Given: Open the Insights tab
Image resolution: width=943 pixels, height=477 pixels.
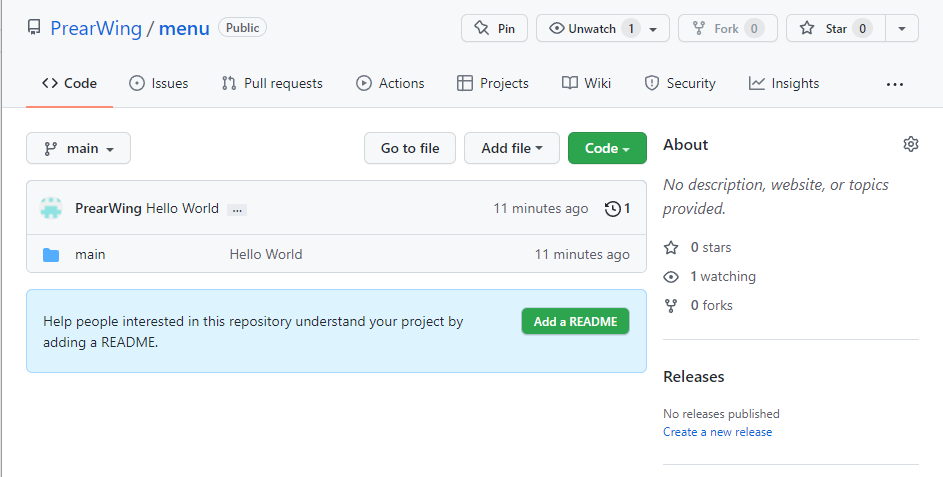Looking at the screenshot, I should (x=784, y=83).
